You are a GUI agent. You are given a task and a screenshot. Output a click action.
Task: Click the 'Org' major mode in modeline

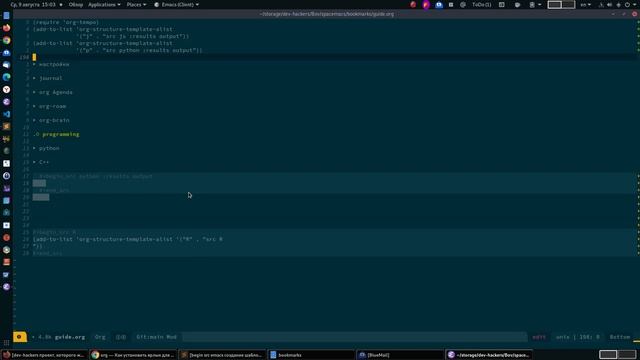coord(100,337)
